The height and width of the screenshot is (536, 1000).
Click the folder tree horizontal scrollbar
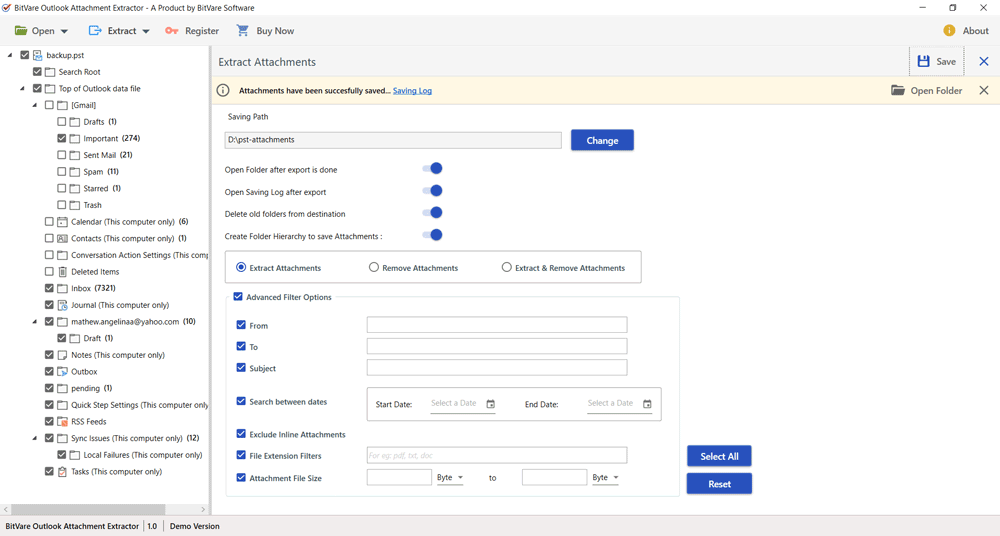click(x=89, y=509)
